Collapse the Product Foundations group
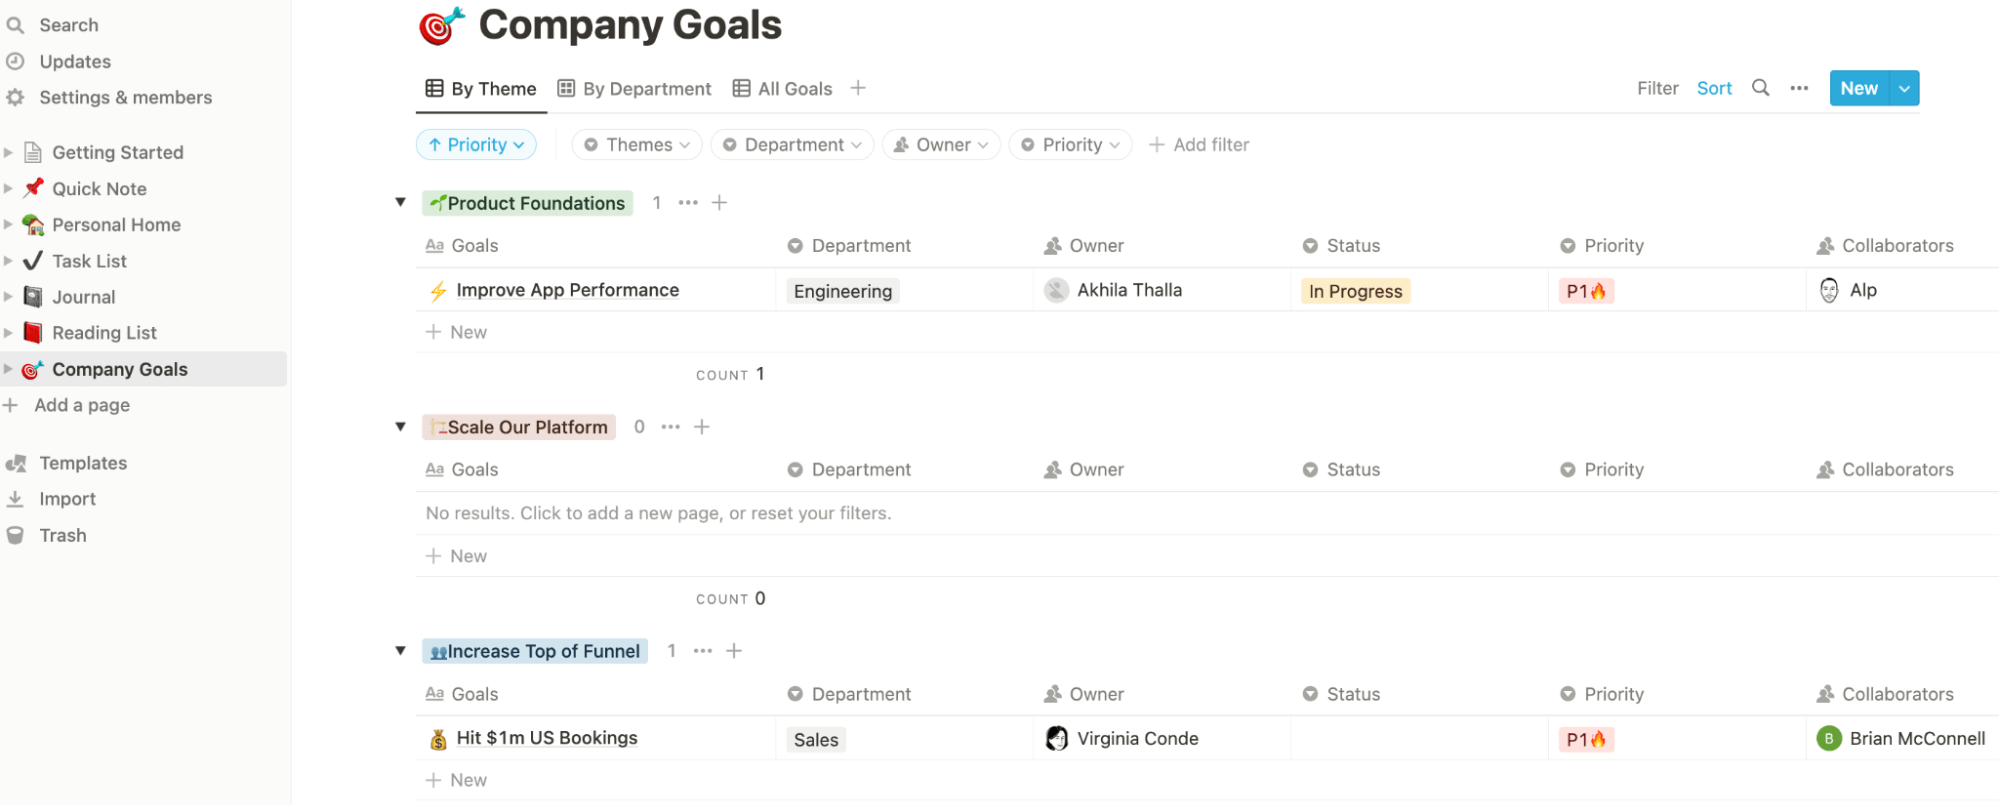Screen dimensions: 1999x806 pos(400,202)
